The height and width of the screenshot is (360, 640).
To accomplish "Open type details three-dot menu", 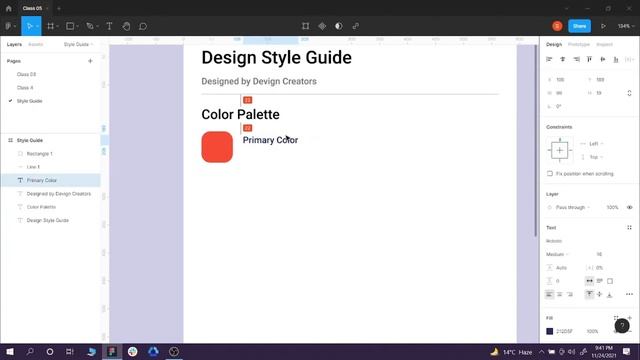I will click(629, 294).
